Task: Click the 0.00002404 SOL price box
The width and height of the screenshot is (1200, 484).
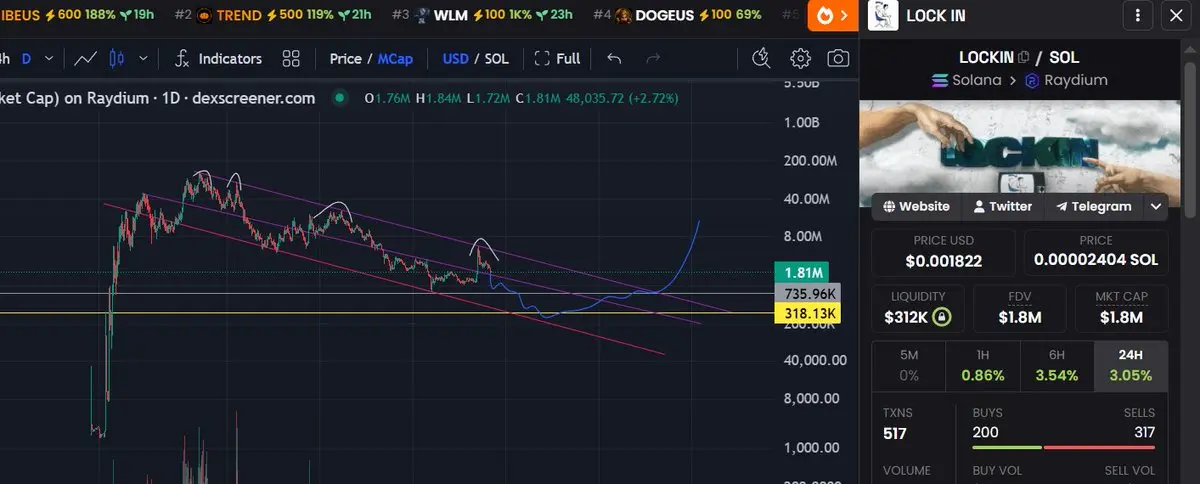Action: tap(1095, 252)
